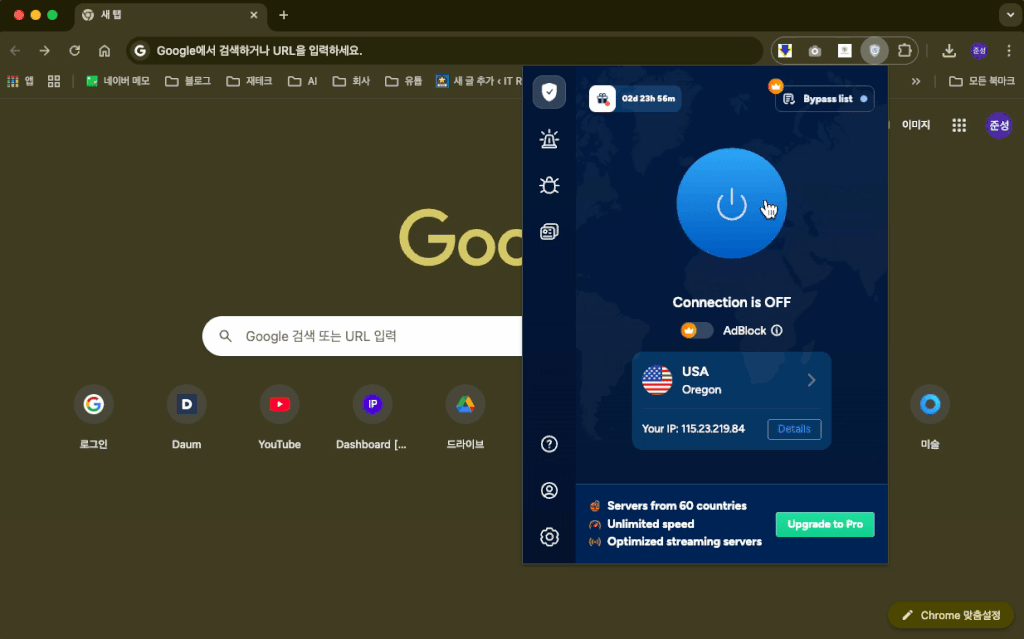Screen dimensions: 1024x639
Task: Click the IP Details button
Action: [x=794, y=429]
